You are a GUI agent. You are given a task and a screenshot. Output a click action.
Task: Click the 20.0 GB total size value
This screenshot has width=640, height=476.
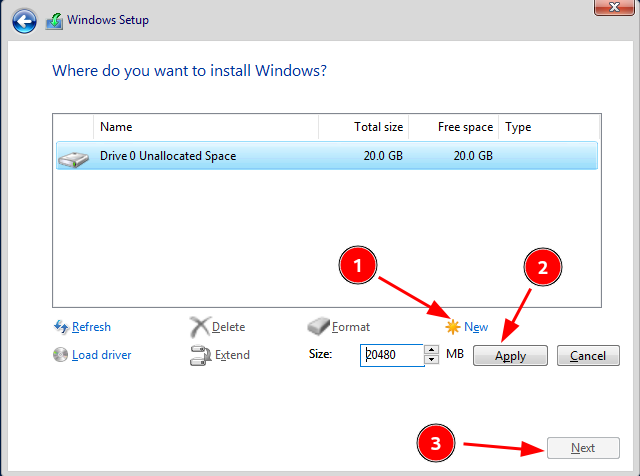click(383, 156)
